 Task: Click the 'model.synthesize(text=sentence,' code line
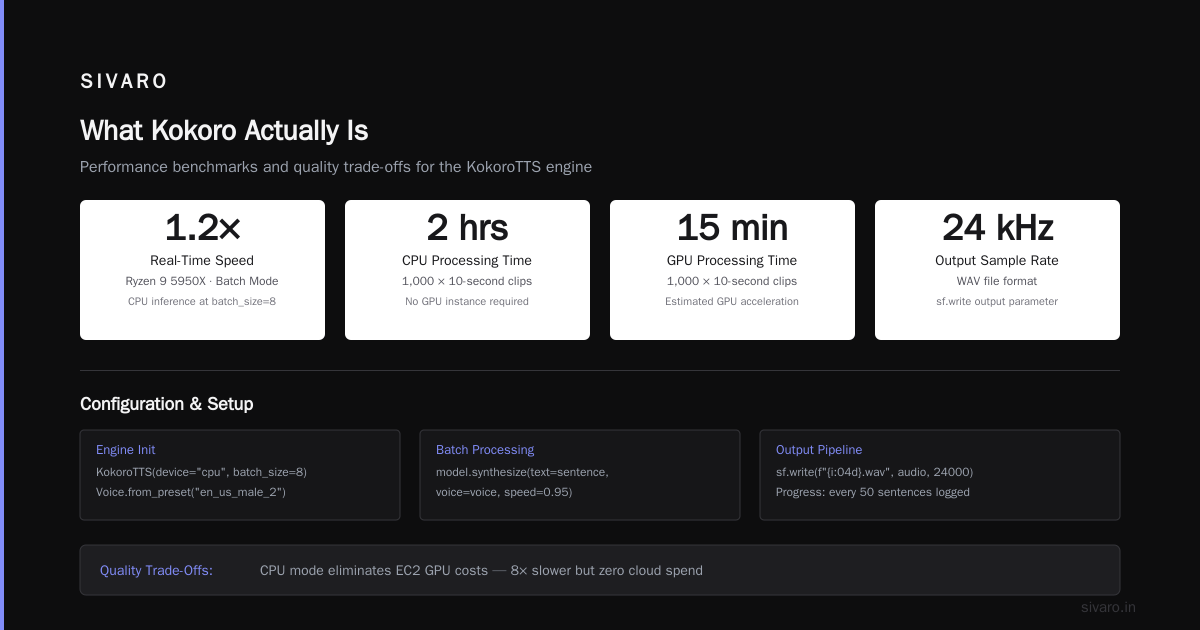pyautogui.click(x=522, y=472)
